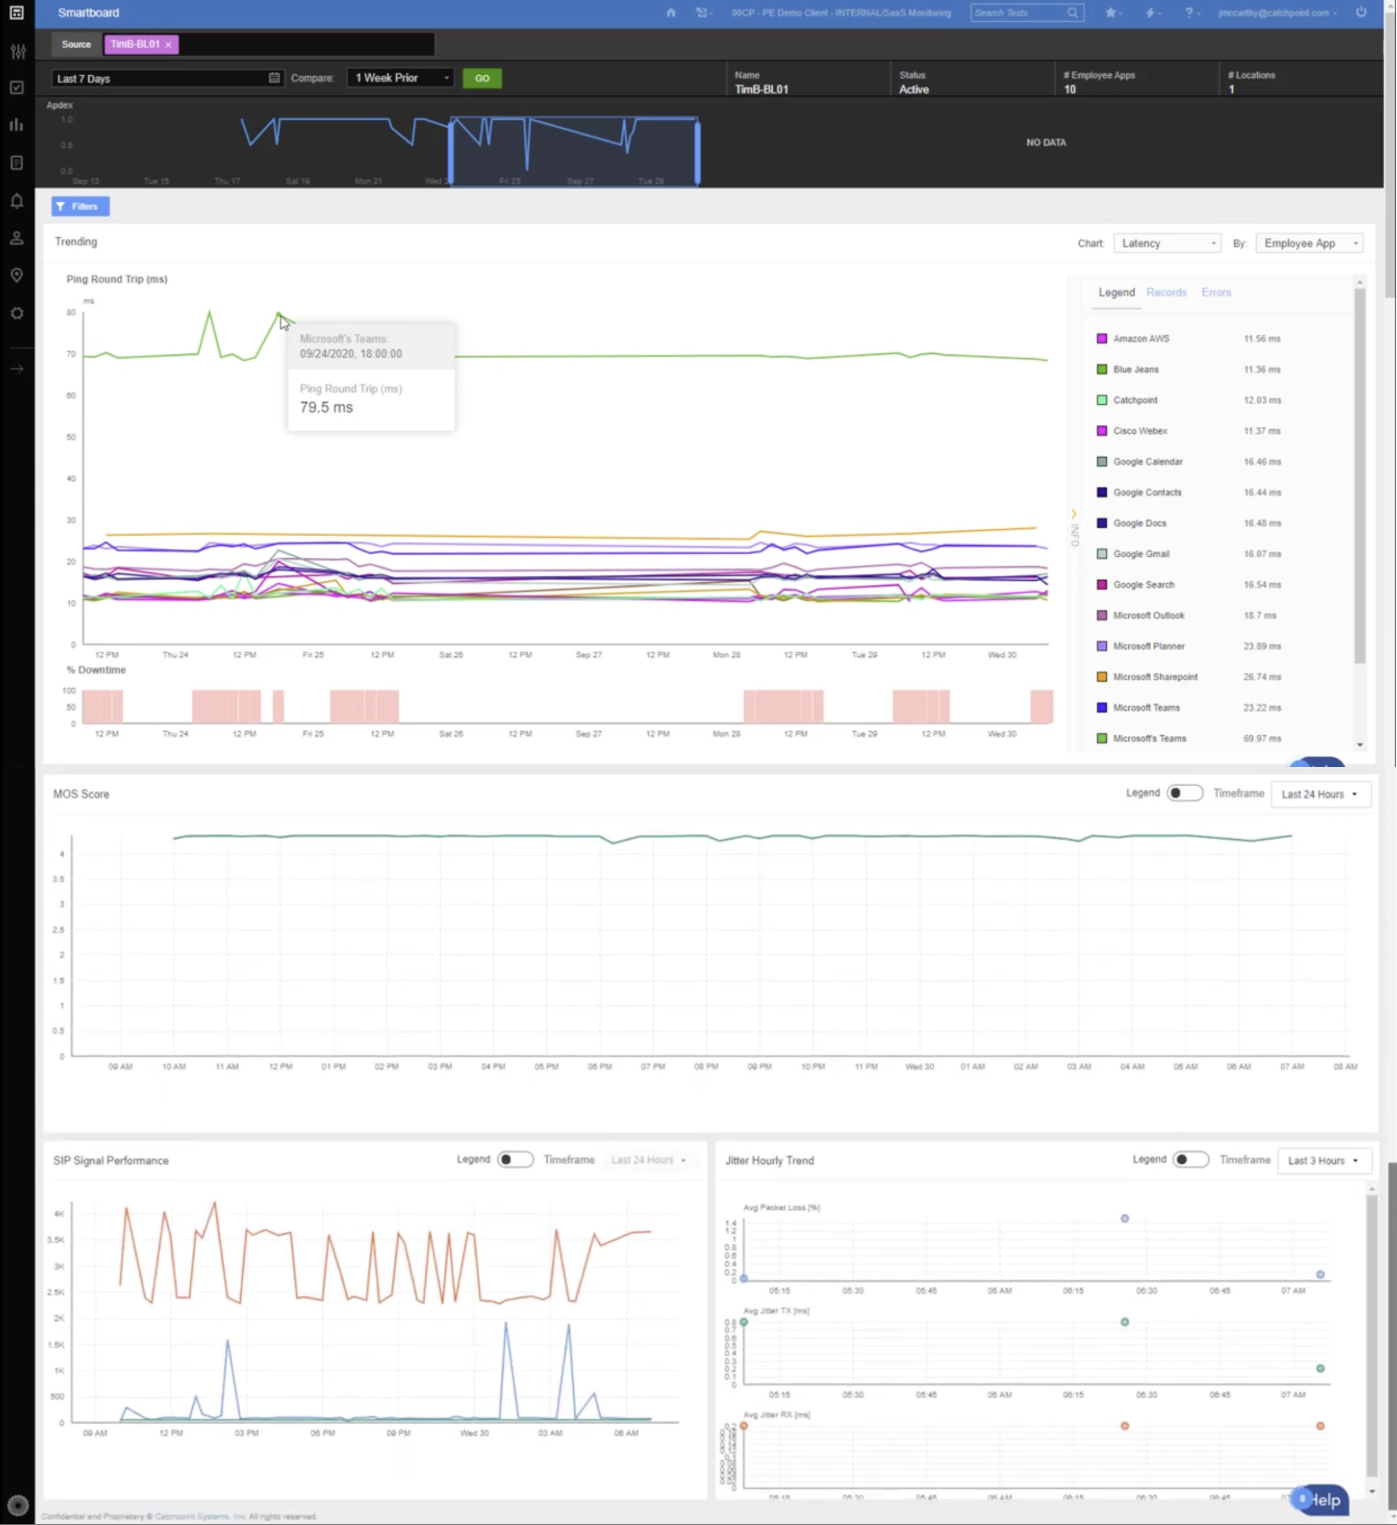This screenshot has width=1397, height=1525.
Task: Toggle the SIP Signal Performance legend switch
Action: point(515,1159)
